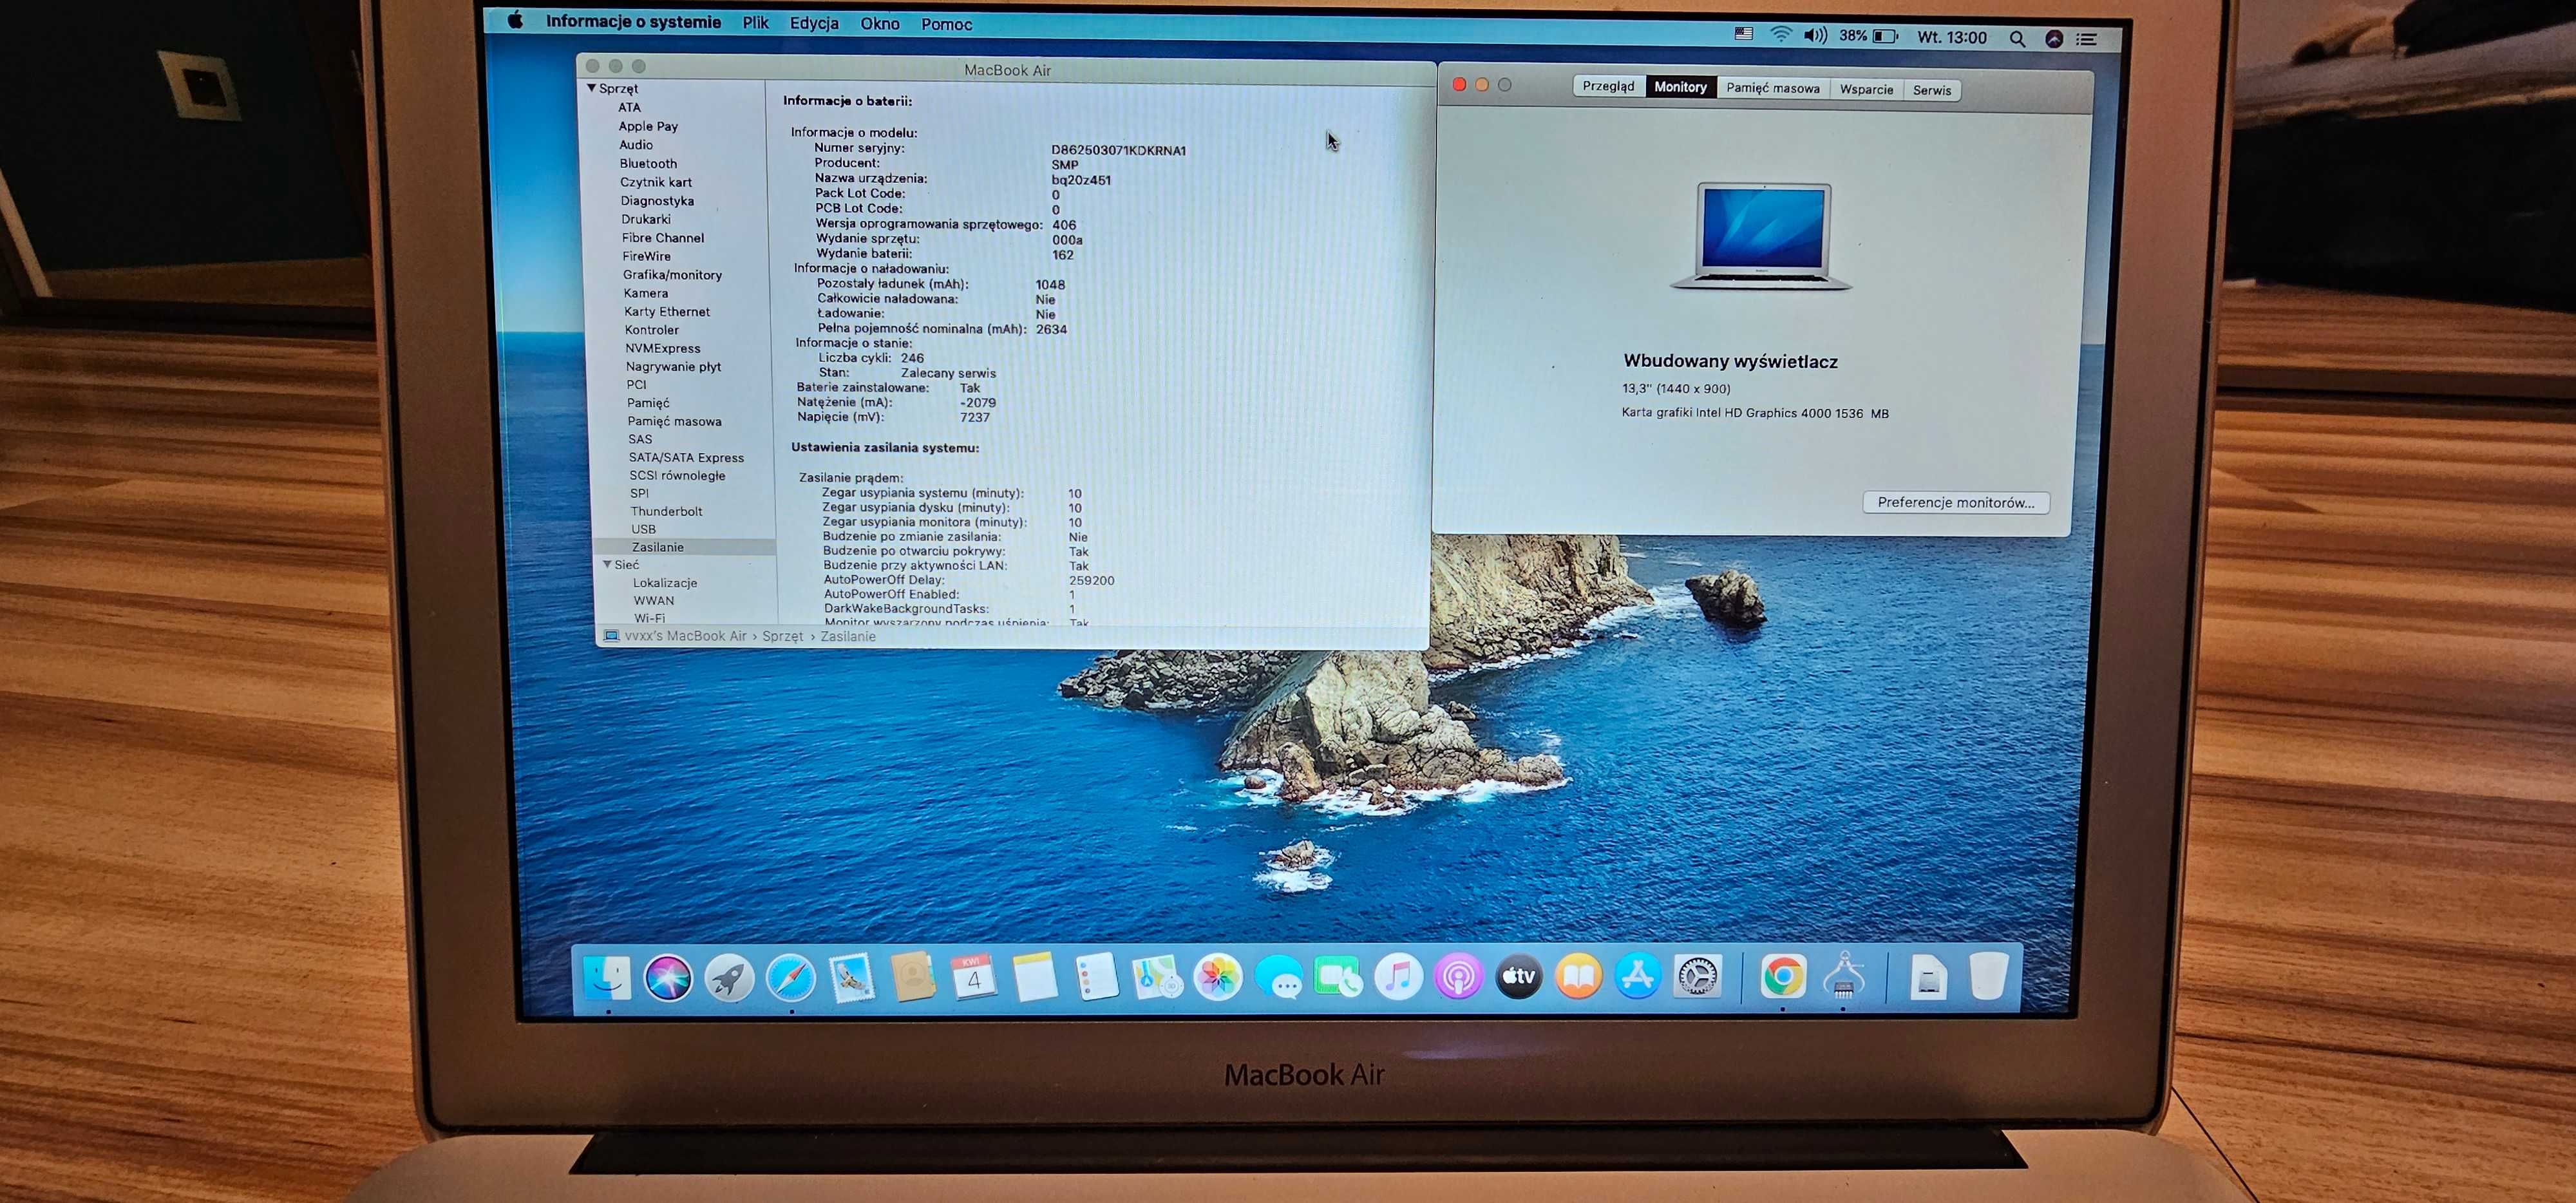Screen dimensions: 2576x1203
Task: Click the 38% battery status indicator
Action: pyautogui.click(x=1868, y=36)
